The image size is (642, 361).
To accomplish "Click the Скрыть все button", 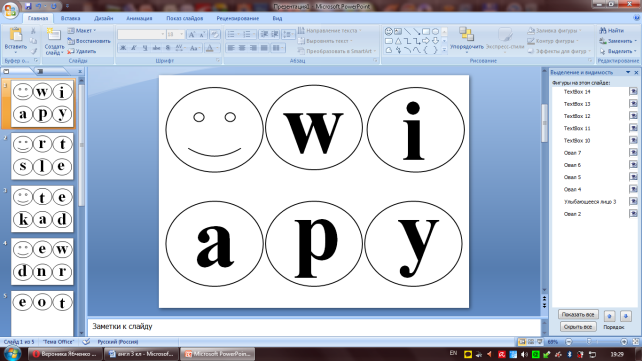I will pyautogui.click(x=578, y=327).
